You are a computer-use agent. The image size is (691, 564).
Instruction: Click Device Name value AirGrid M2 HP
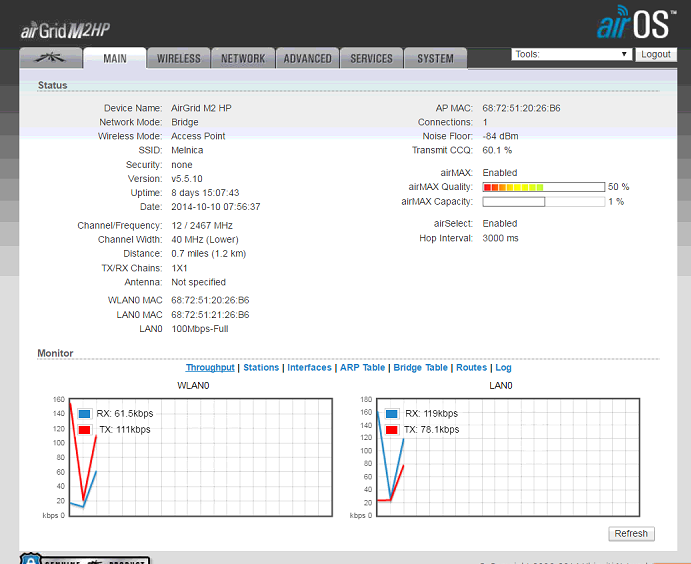coord(201,108)
